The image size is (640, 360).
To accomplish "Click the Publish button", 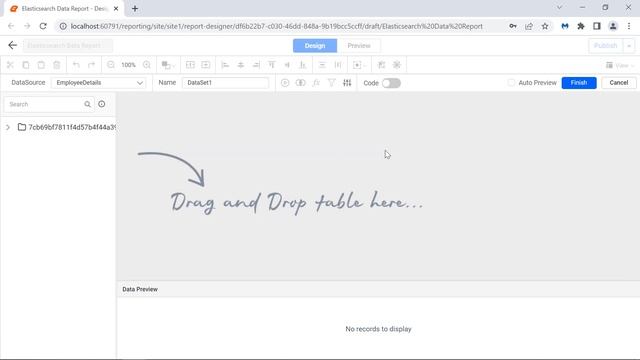I will 606,46.
